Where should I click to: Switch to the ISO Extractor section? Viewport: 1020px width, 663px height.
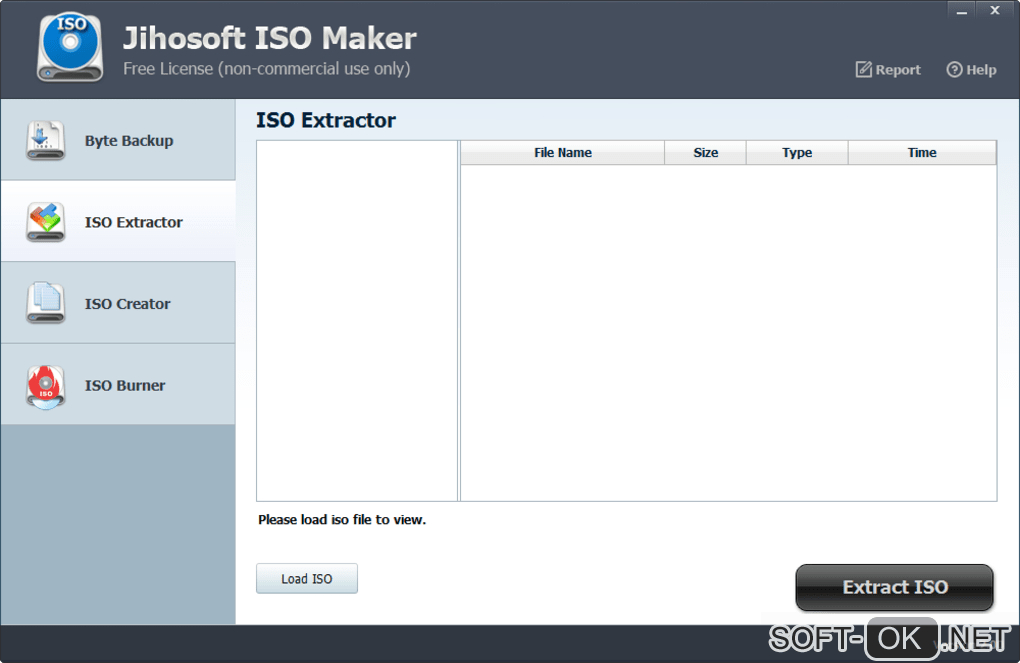(x=118, y=221)
